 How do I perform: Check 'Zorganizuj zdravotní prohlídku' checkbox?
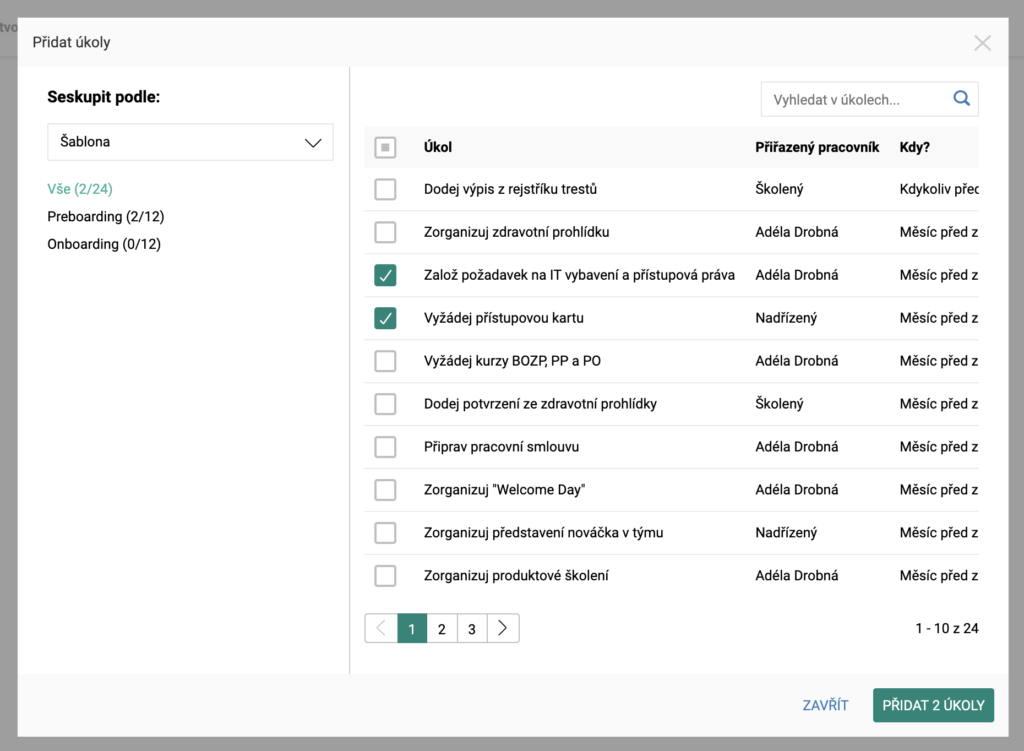click(385, 232)
